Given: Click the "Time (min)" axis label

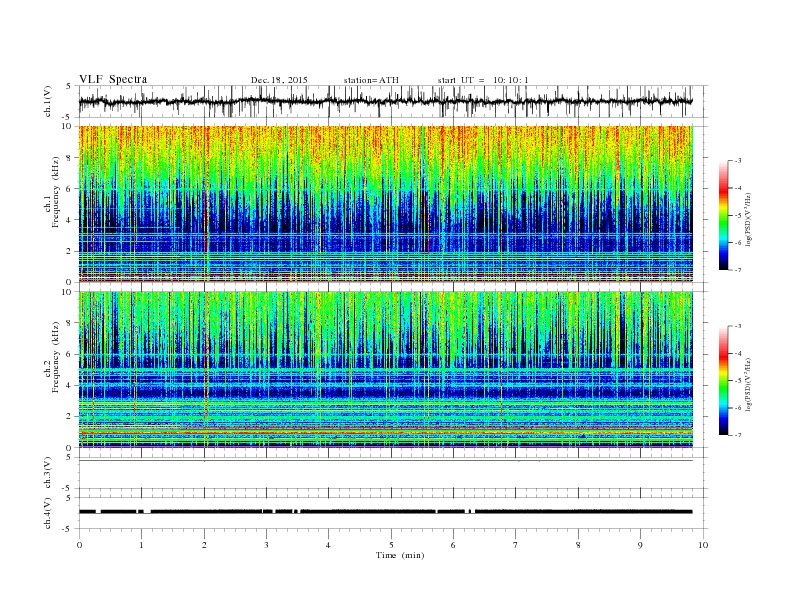Looking at the screenshot, I should [400, 555].
